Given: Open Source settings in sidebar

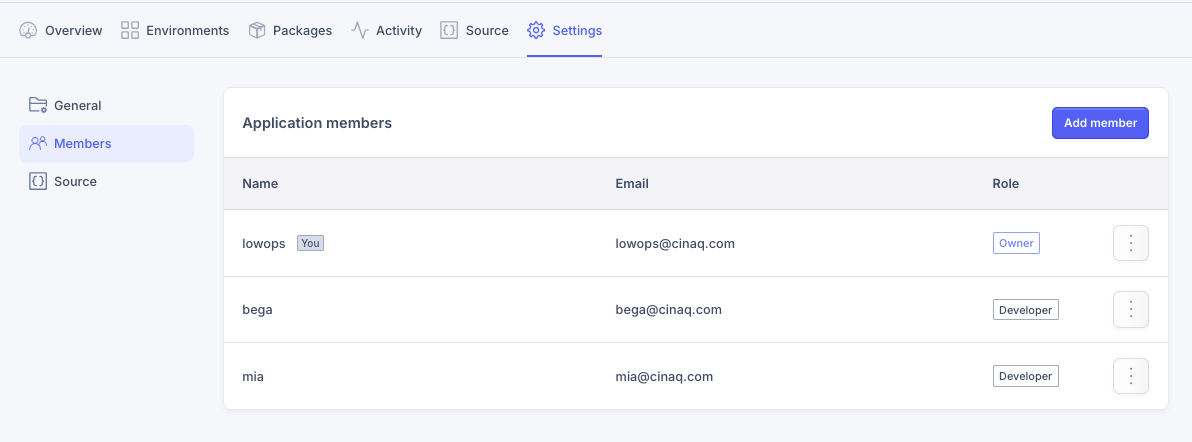Looking at the screenshot, I should 106,181.
